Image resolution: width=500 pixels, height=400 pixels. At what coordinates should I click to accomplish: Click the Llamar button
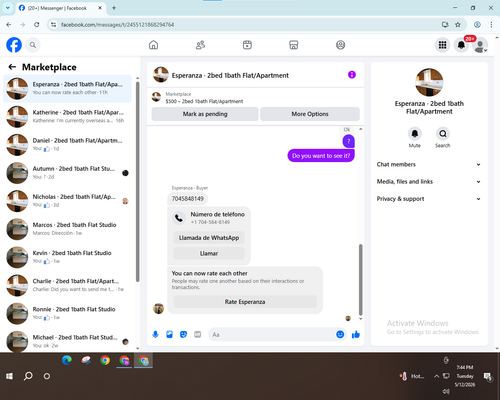click(209, 253)
